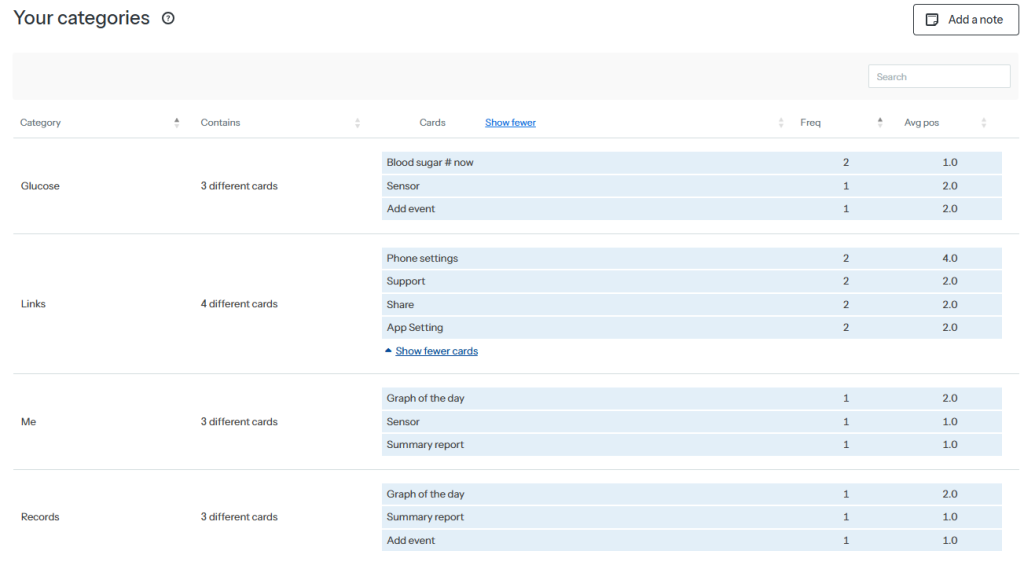Sort by Avg pos column arrows

pyautogui.click(x=983, y=123)
